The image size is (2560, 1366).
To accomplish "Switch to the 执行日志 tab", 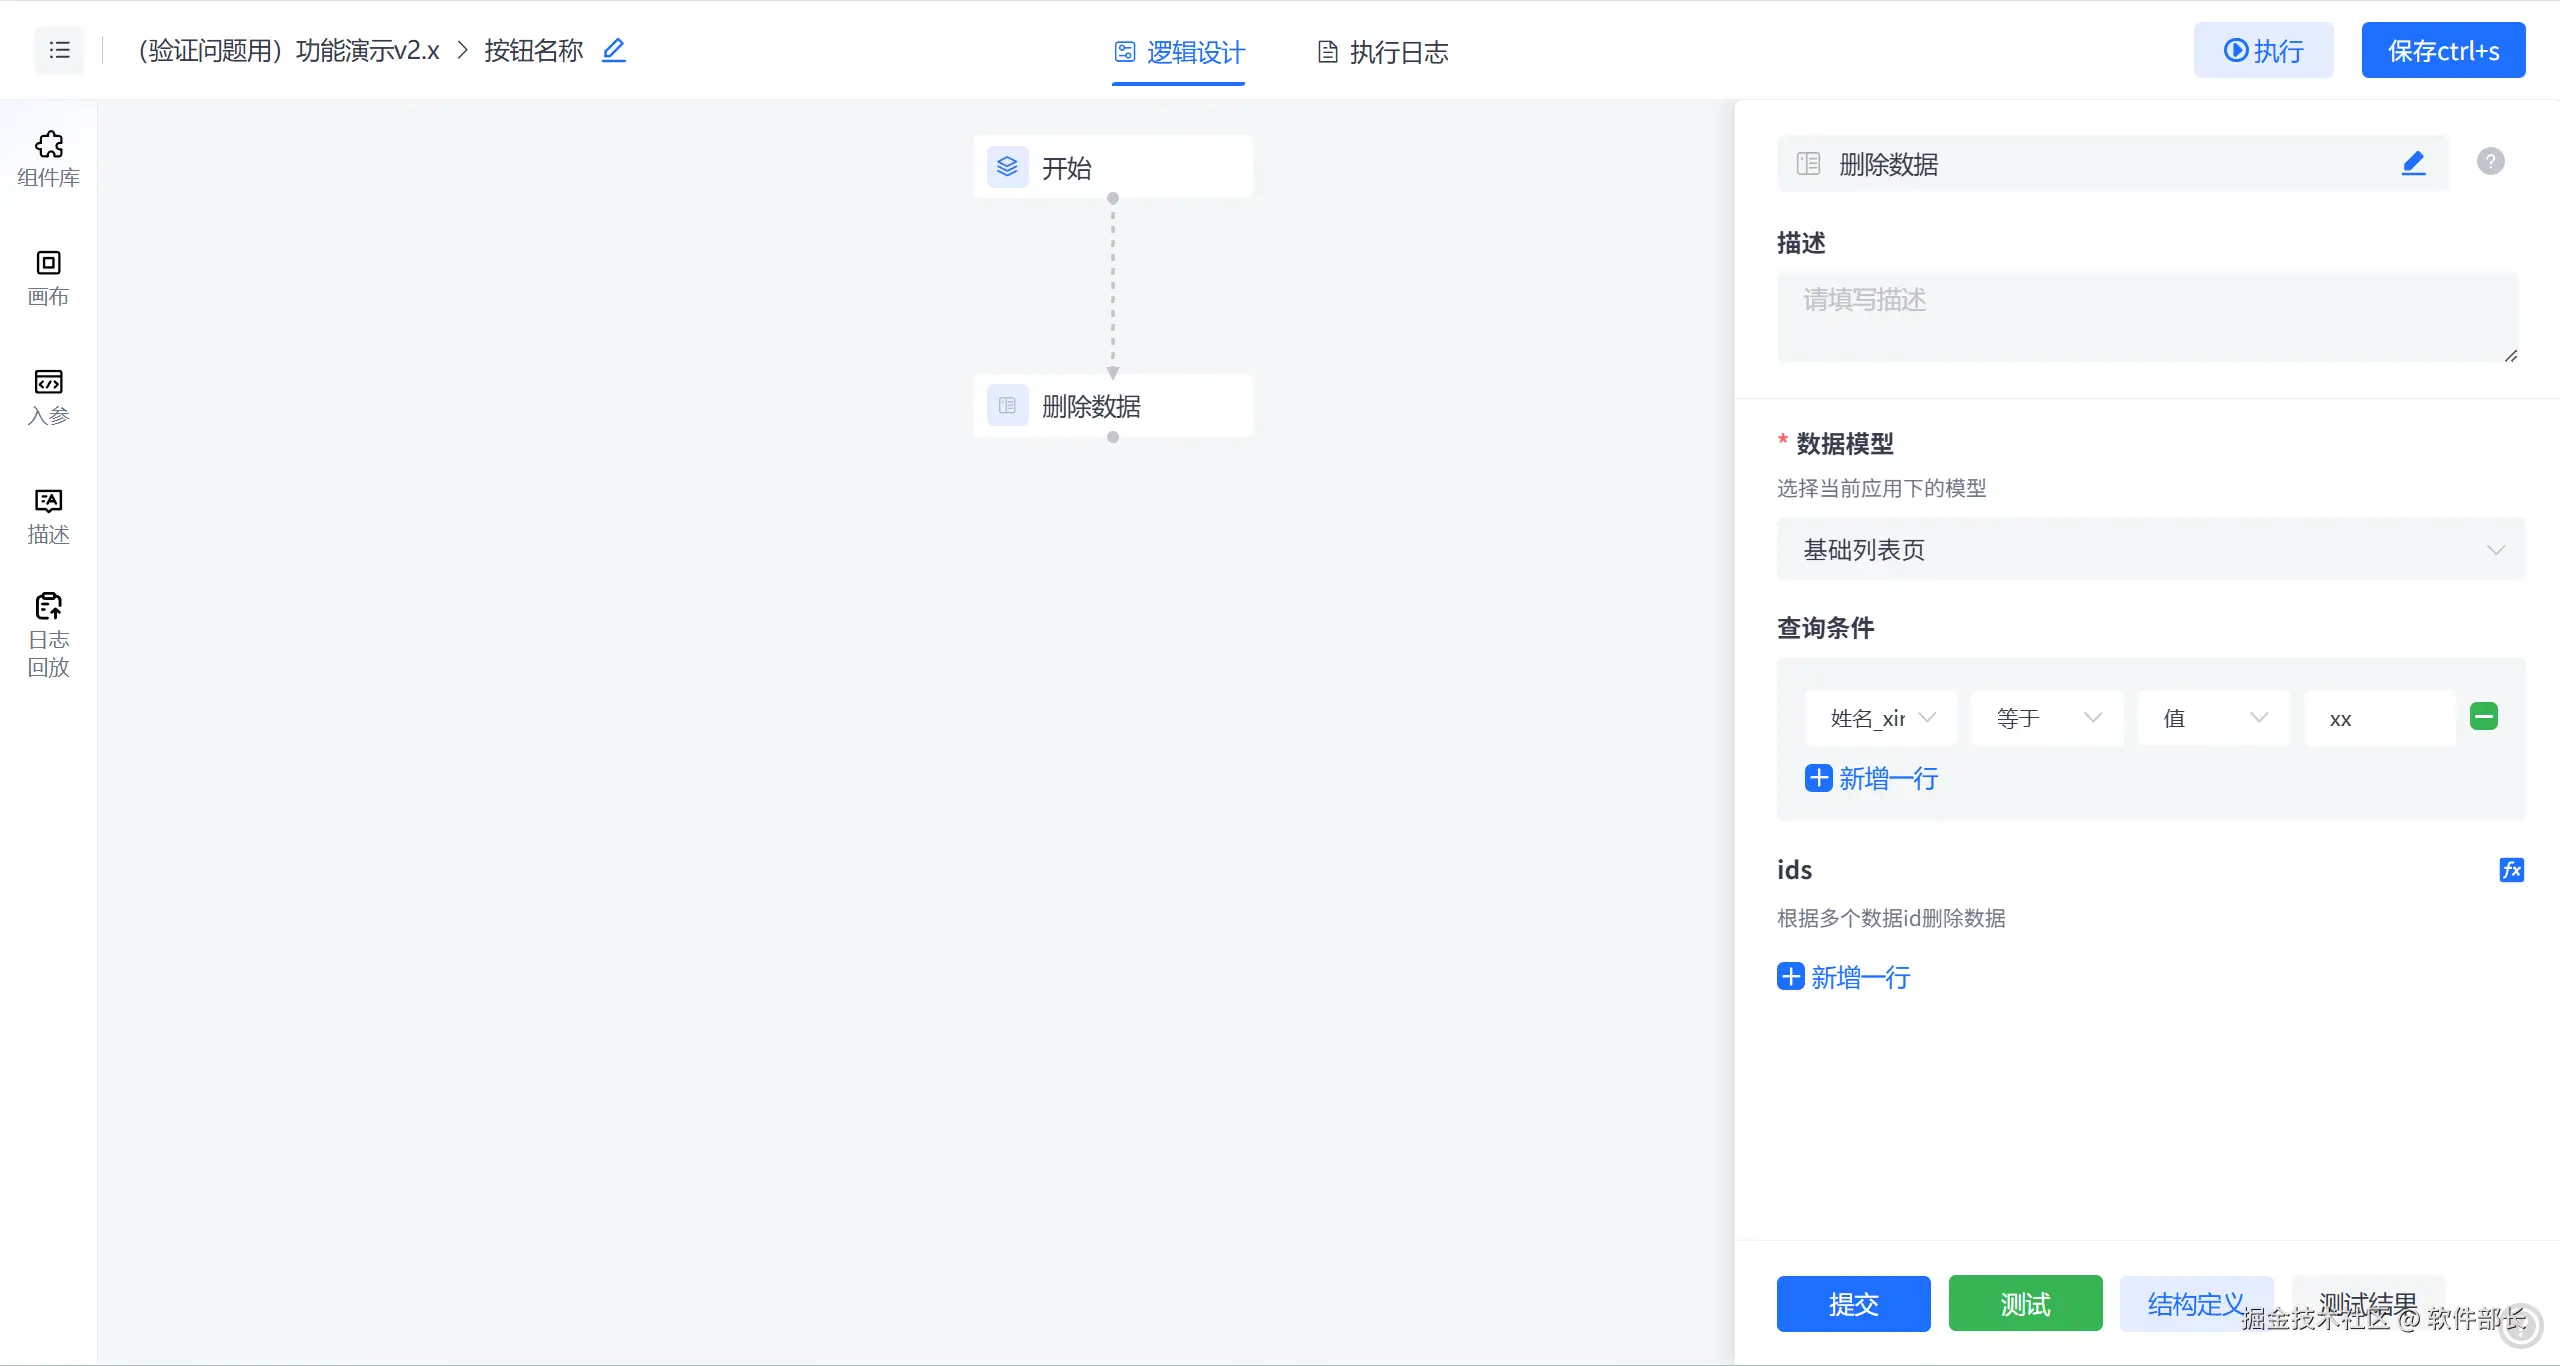I will 1383,52.
